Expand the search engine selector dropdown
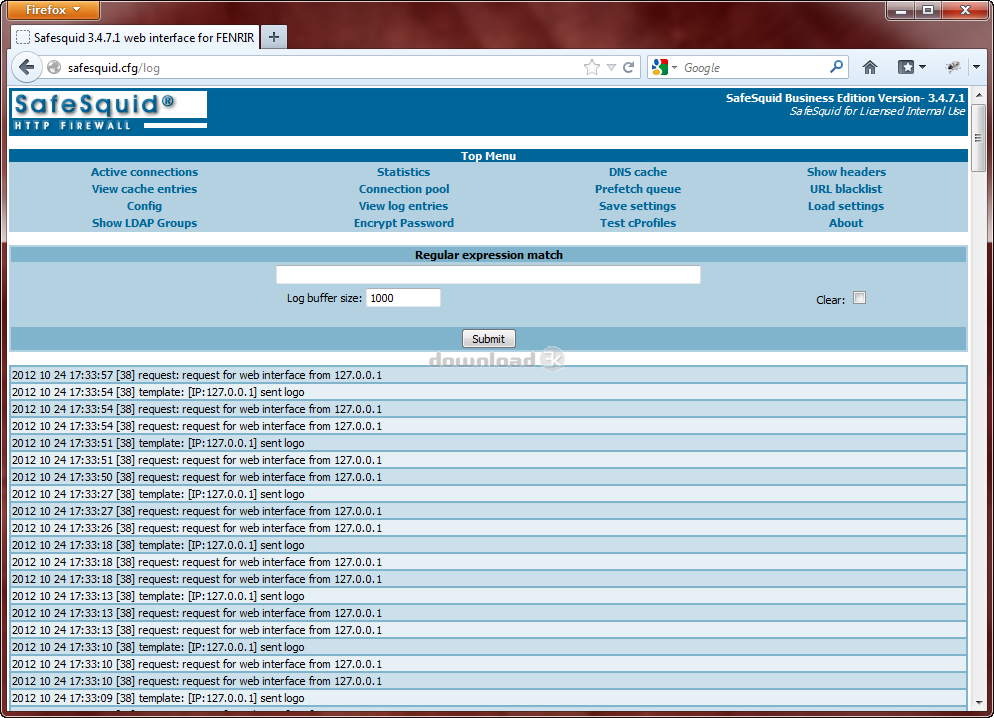994x718 pixels. pos(664,67)
